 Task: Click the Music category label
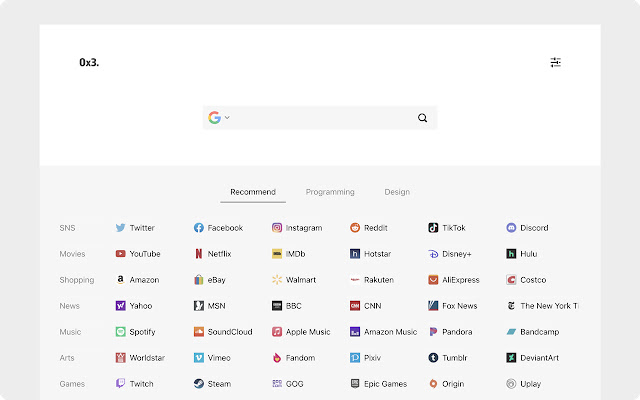point(70,332)
